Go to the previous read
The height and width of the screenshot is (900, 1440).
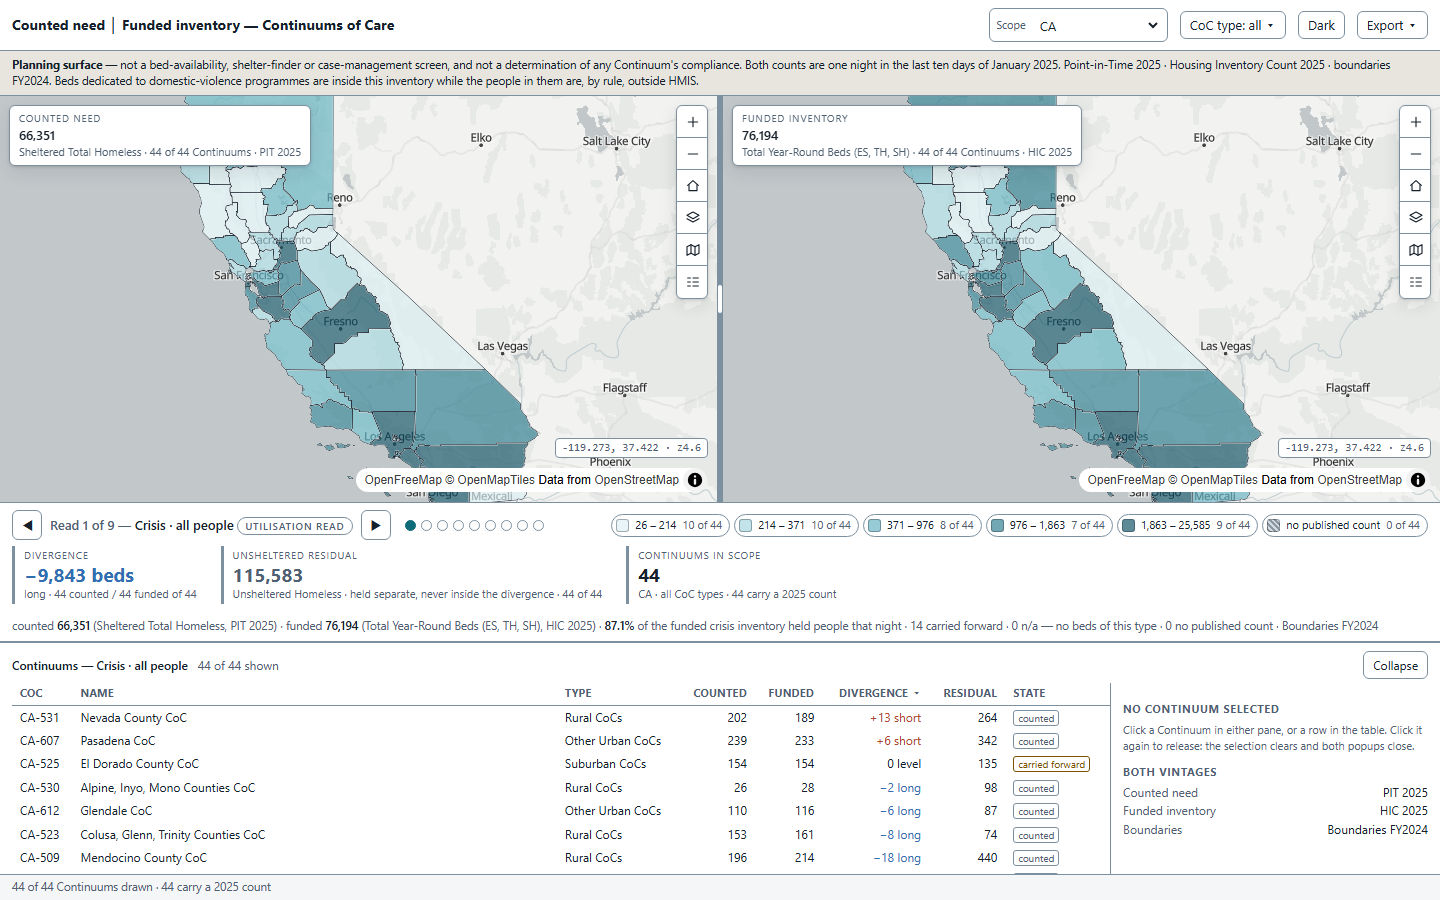27,525
